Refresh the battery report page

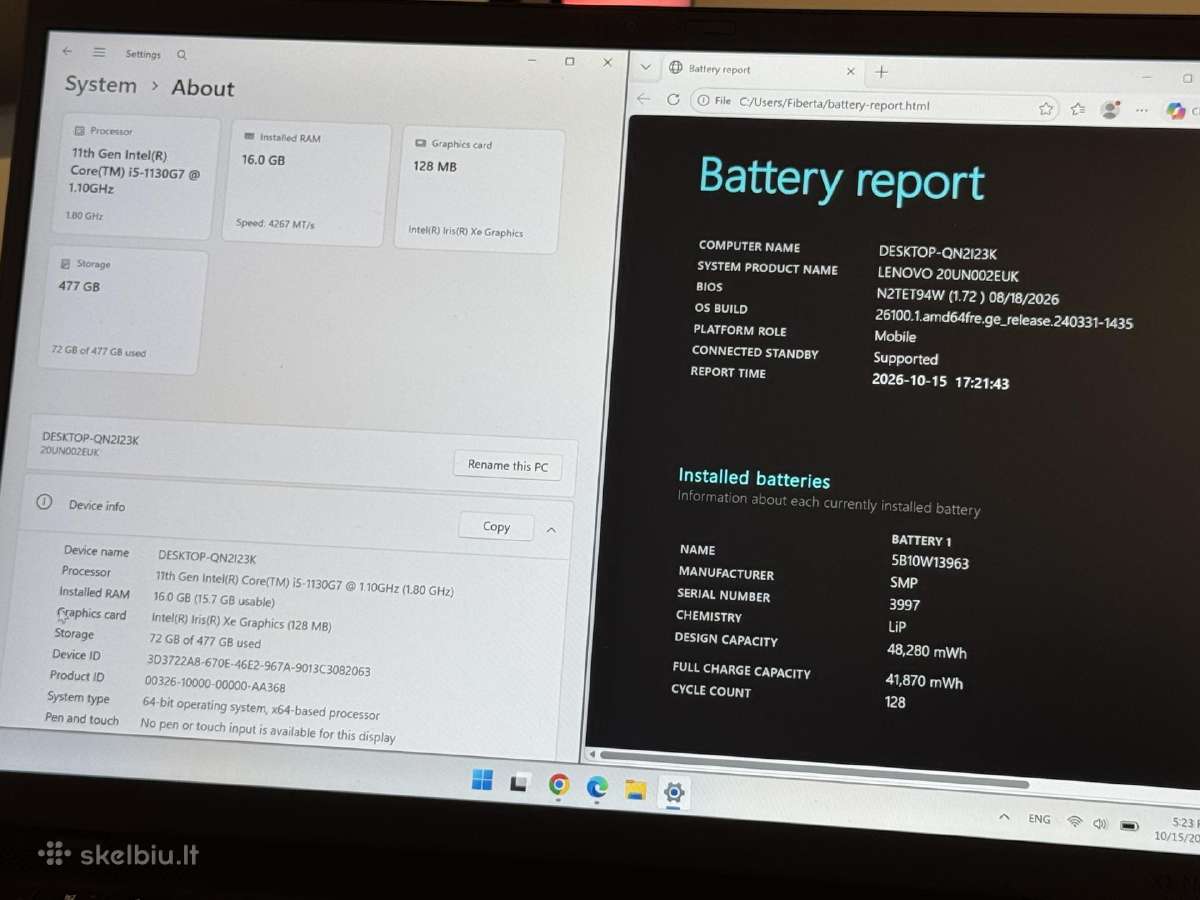tap(673, 100)
